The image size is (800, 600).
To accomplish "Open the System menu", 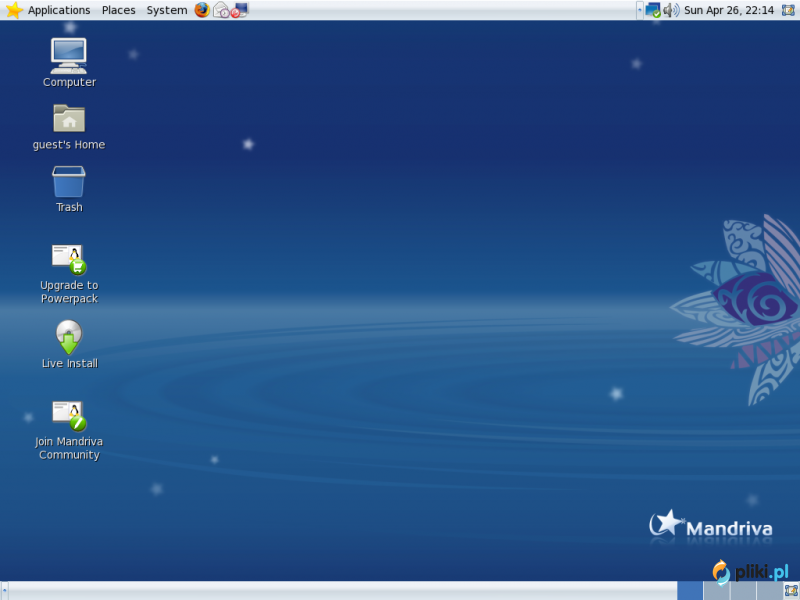I will 167,10.
